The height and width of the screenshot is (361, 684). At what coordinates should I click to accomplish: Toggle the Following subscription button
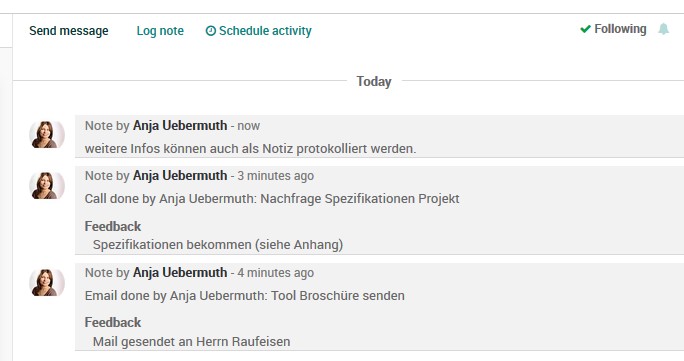click(613, 29)
